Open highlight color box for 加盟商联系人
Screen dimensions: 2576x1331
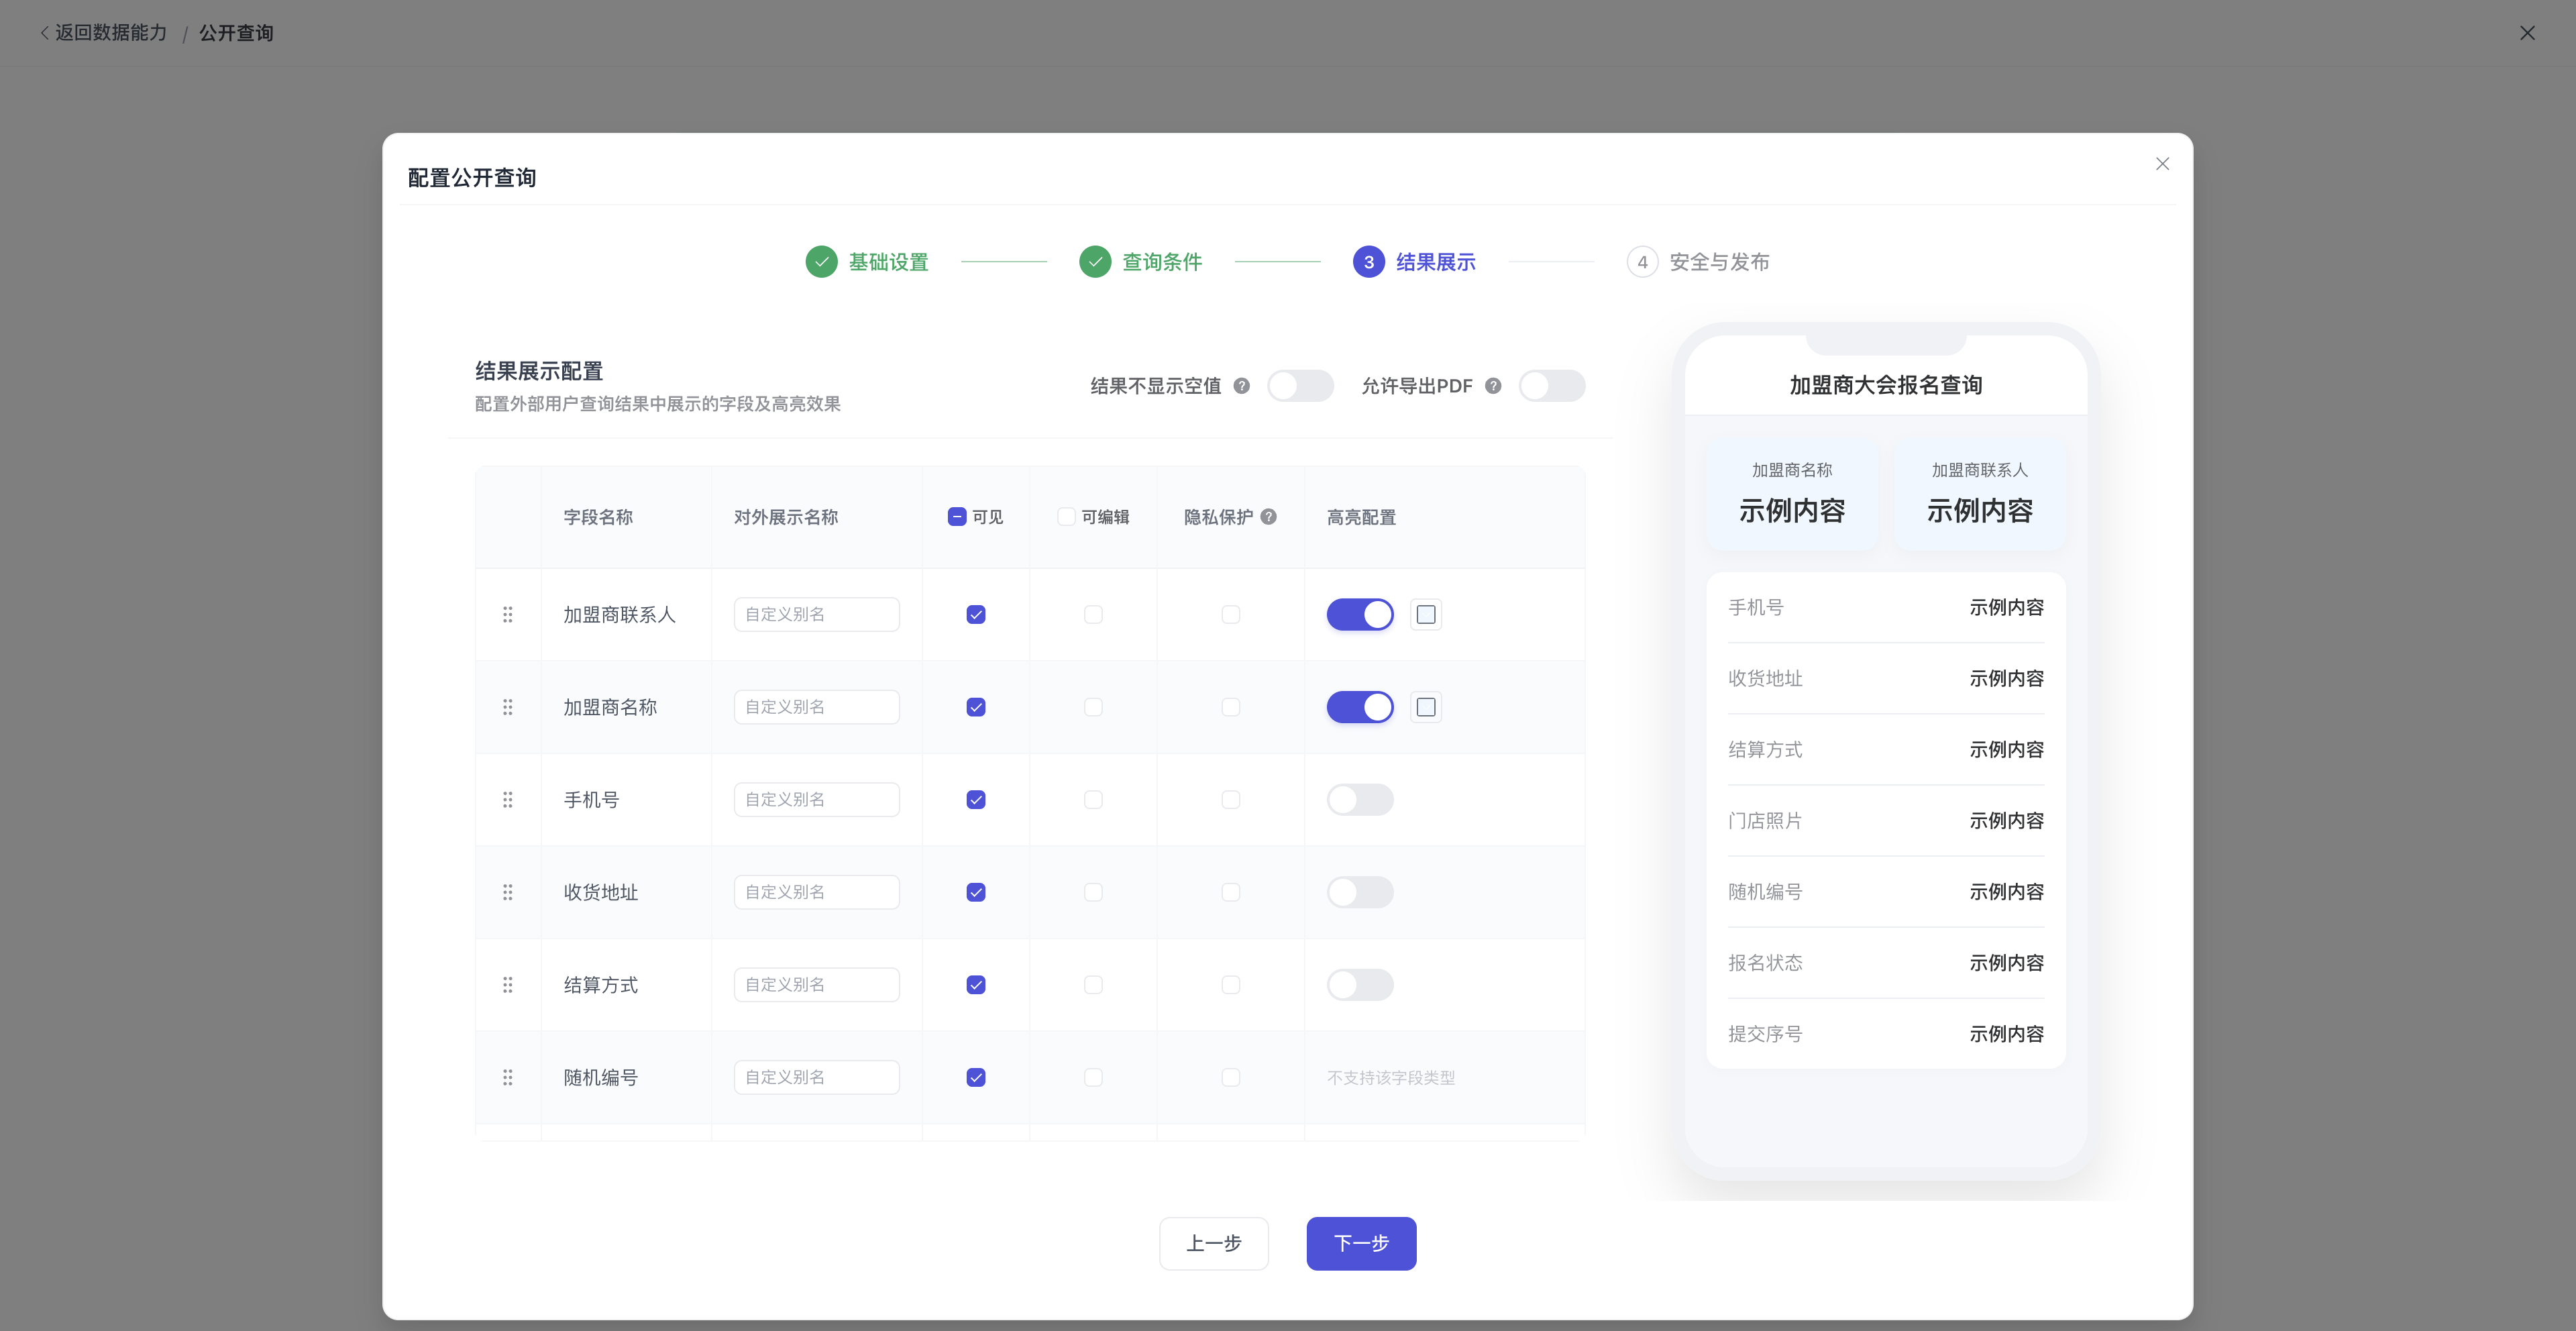click(1426, 614)
